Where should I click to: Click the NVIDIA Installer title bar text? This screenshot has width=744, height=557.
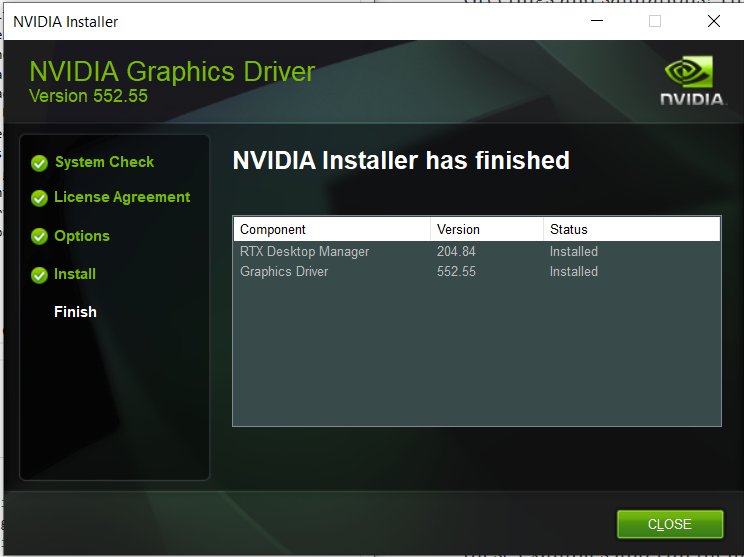pos(65,22)
